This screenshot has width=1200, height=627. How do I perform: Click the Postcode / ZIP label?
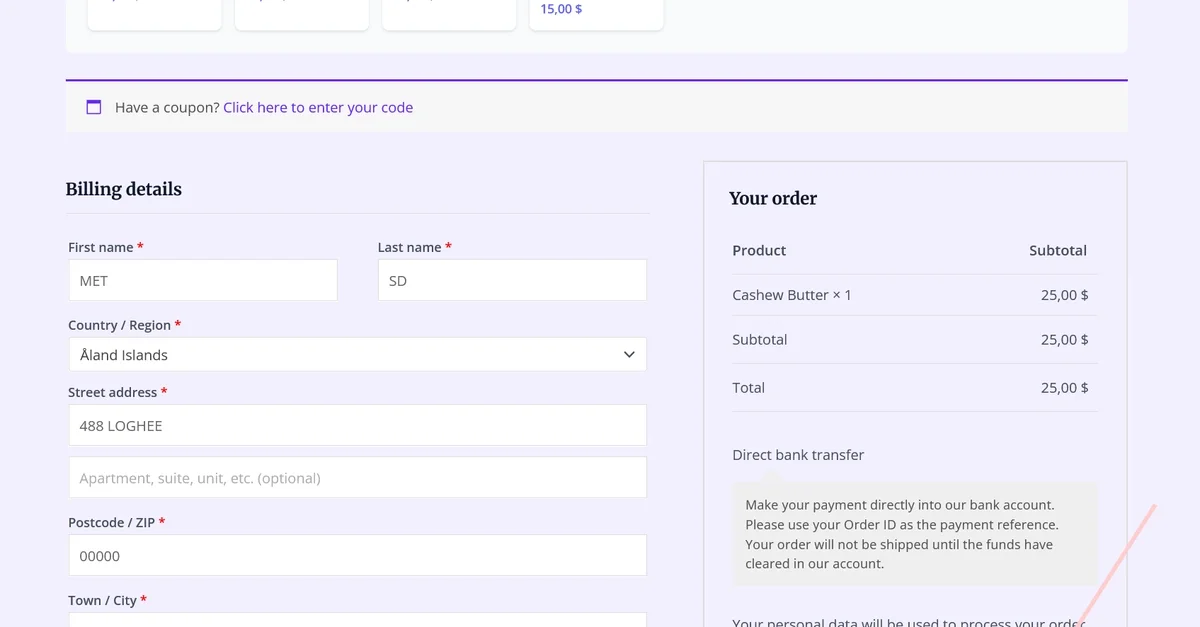click(111, 523)
